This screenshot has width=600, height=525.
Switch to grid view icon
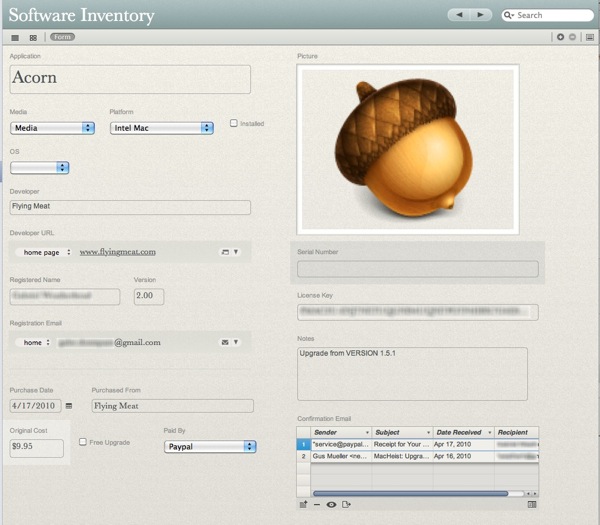[x=33, y=38]
